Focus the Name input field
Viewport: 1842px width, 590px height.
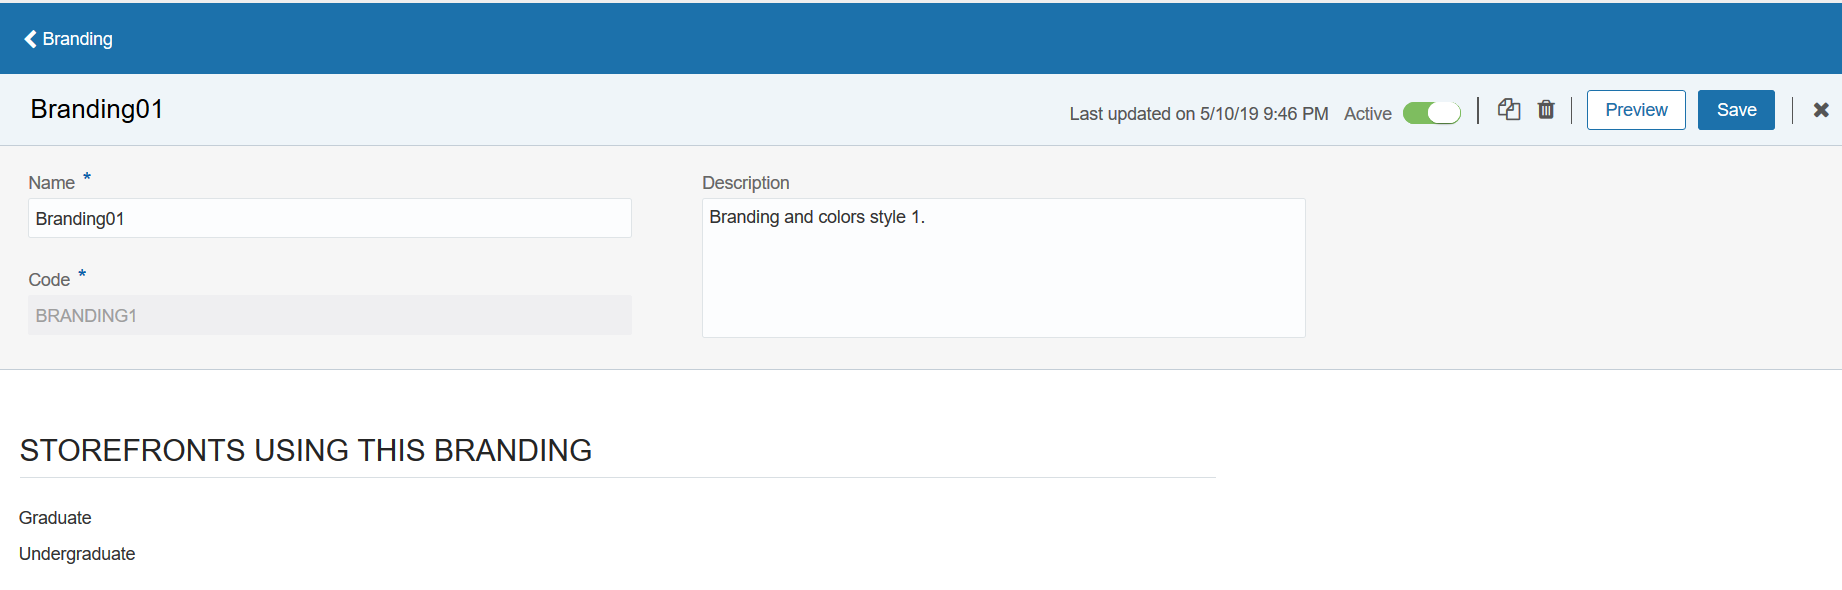click(329, 218)
